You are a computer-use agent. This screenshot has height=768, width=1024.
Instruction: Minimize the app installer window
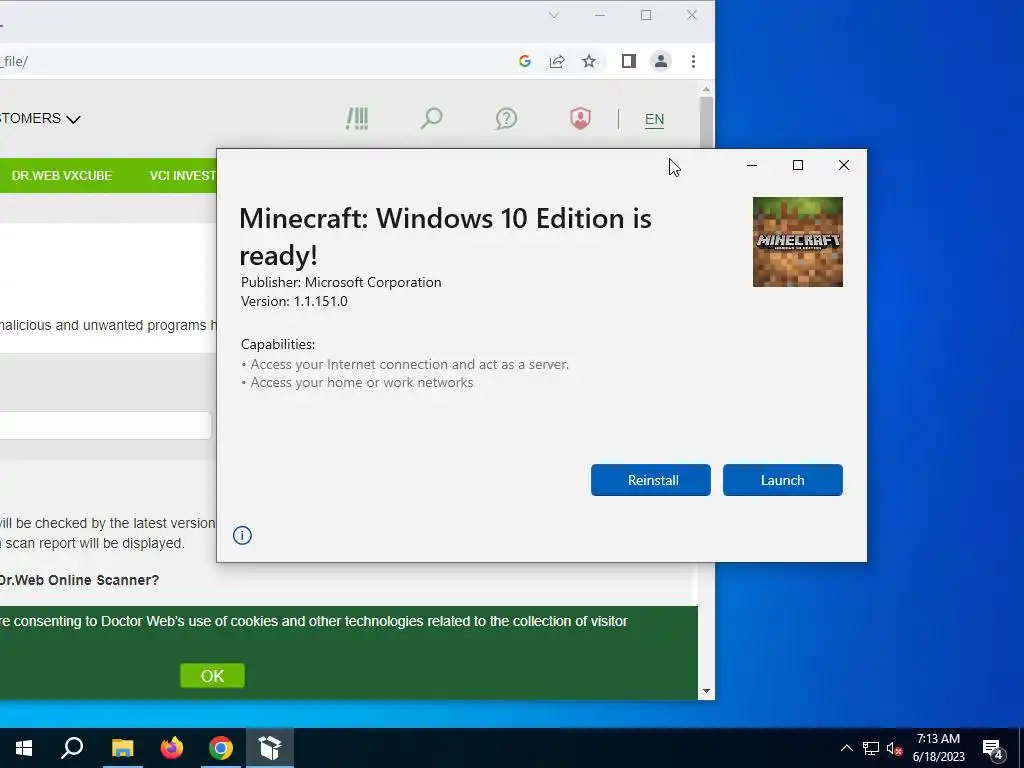[752, 165]
